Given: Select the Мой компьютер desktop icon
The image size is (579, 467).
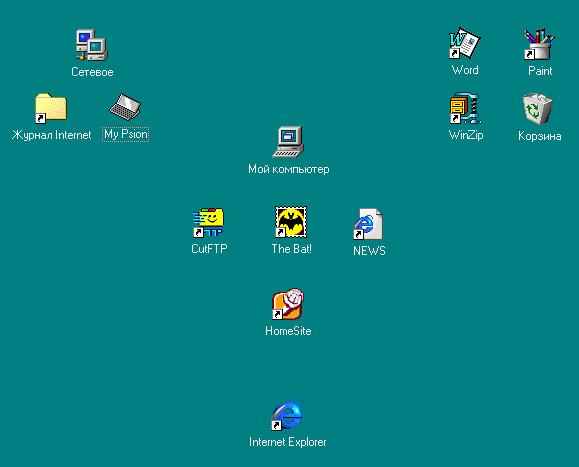Looking at the screenshot, I should (x=288, y=142).
